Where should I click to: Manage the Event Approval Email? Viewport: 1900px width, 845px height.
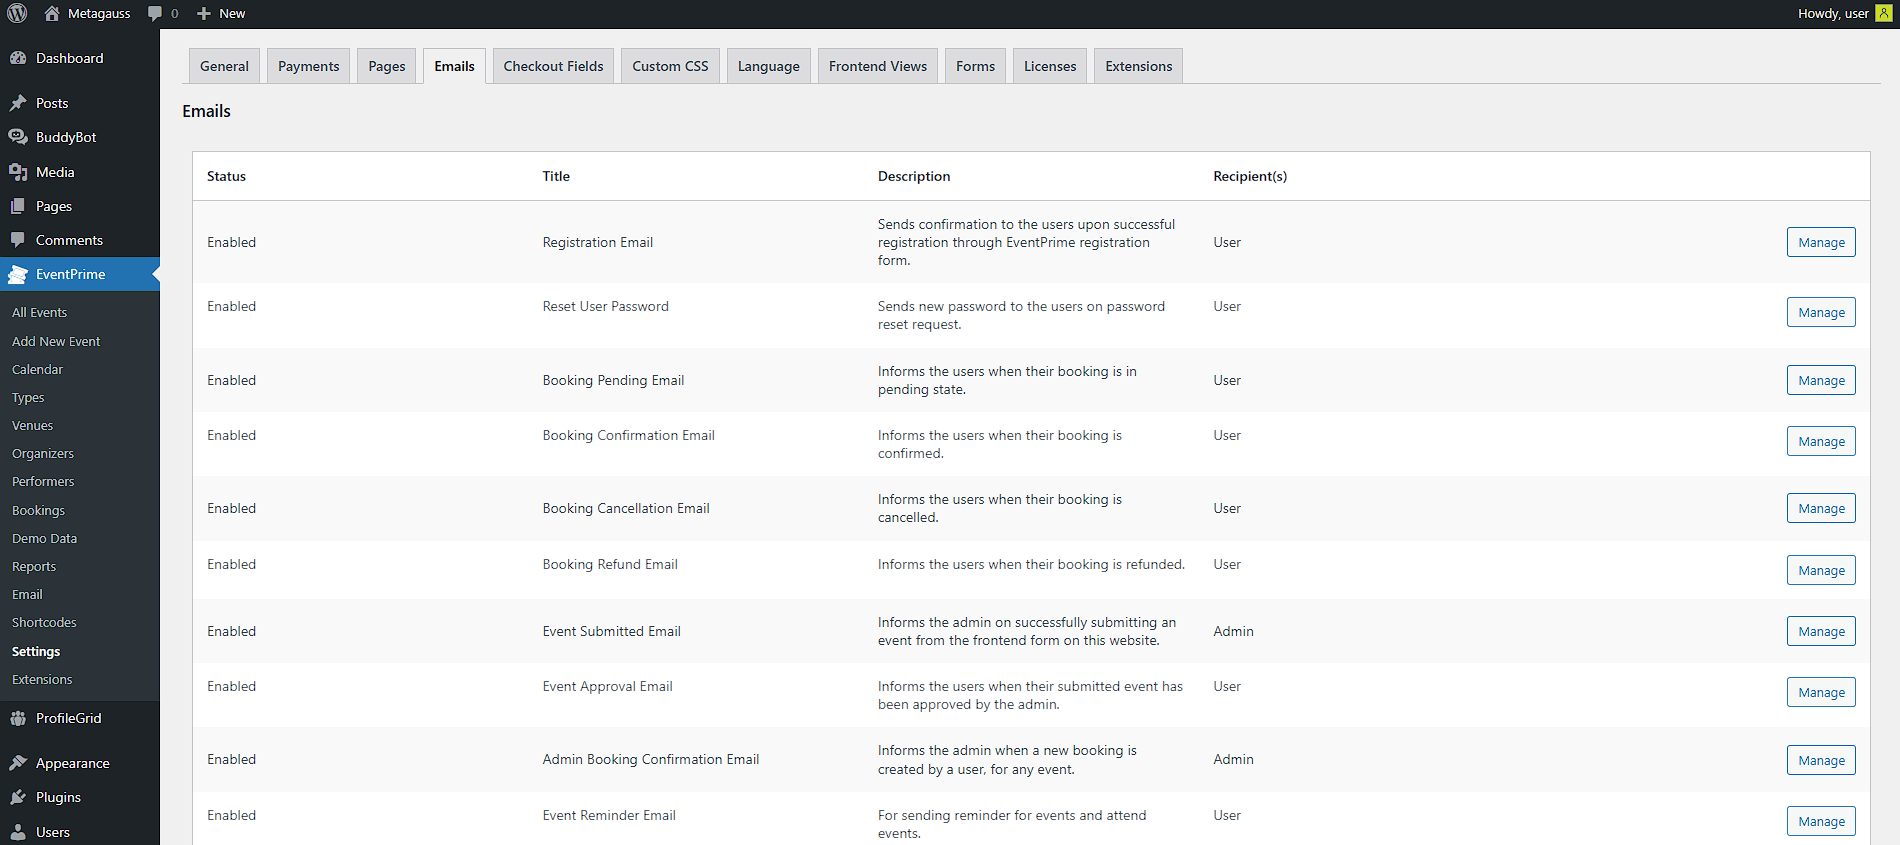tap(1821, 692)
